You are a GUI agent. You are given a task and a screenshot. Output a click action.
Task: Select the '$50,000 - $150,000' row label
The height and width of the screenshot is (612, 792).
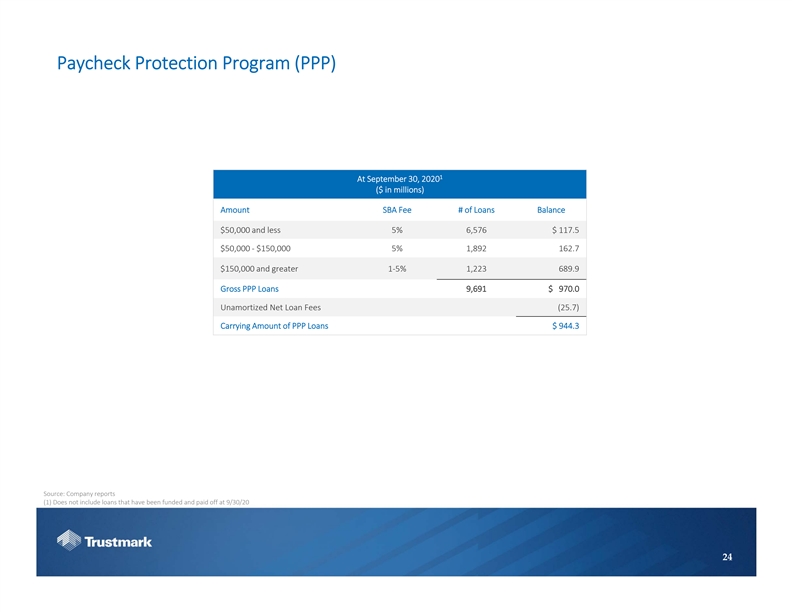pos(255,249)
